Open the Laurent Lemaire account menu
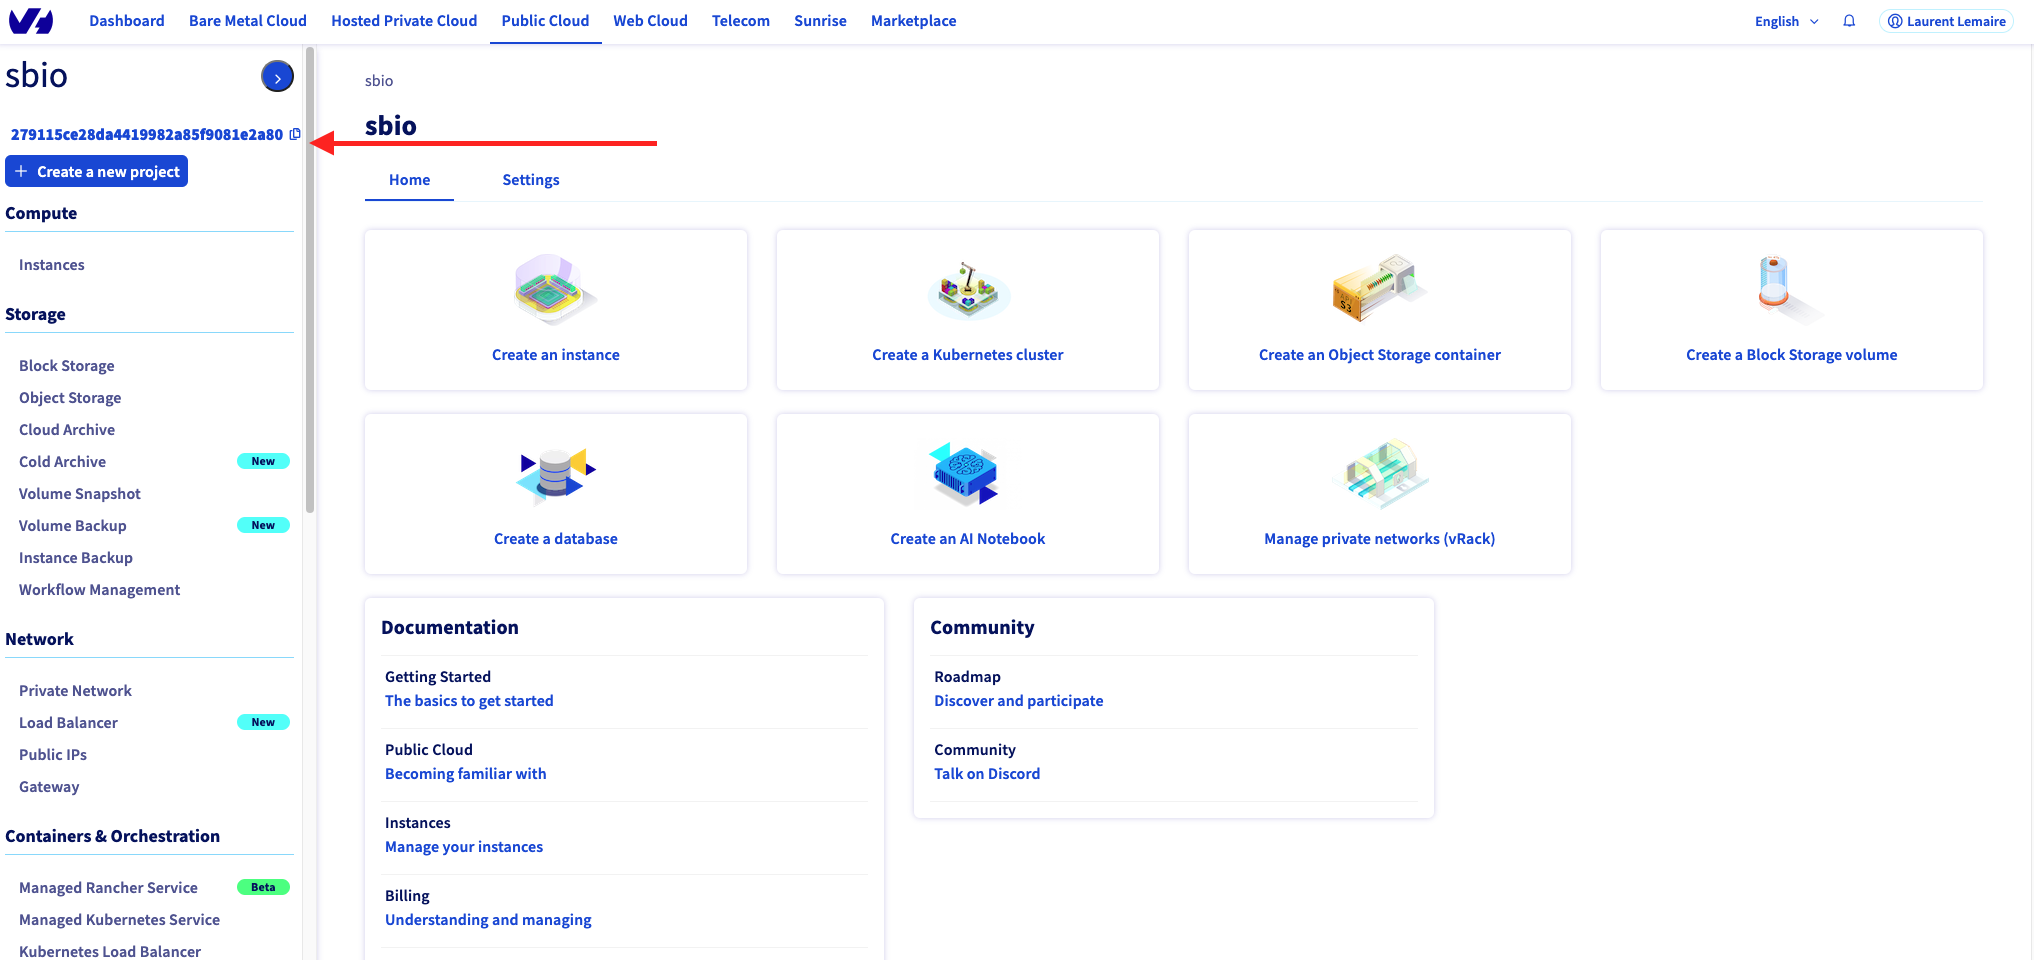This screenshot has width=2034, height=960. click(x=1946, y=20)
